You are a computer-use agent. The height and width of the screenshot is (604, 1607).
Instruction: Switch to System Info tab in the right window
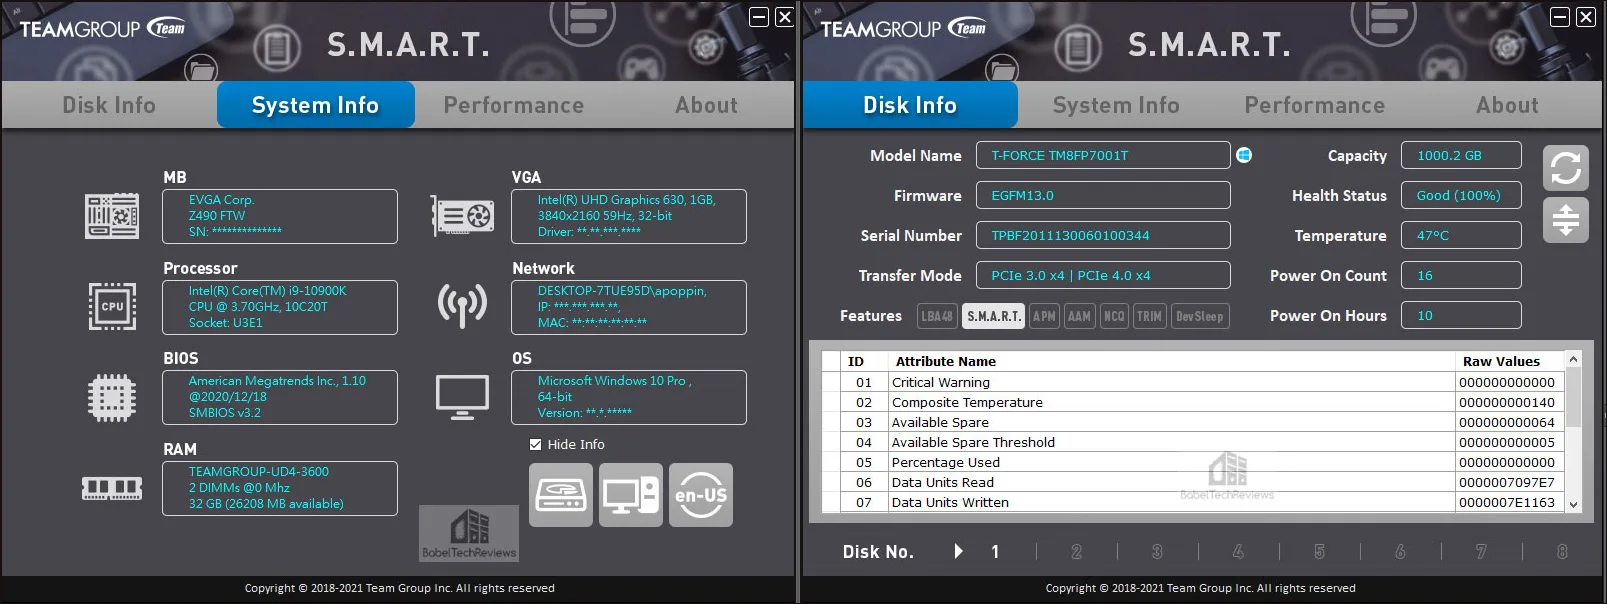pyautogui.click(x=1116, y=105)
